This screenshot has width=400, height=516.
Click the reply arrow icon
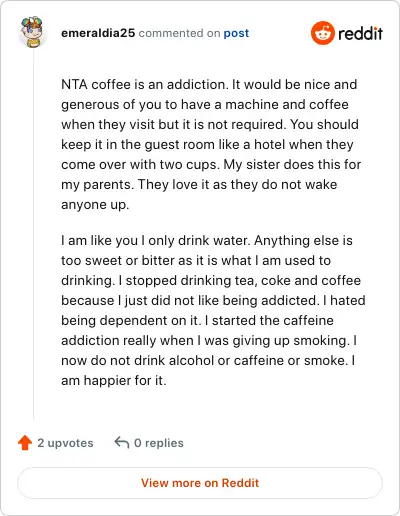[x=122, y=443]
